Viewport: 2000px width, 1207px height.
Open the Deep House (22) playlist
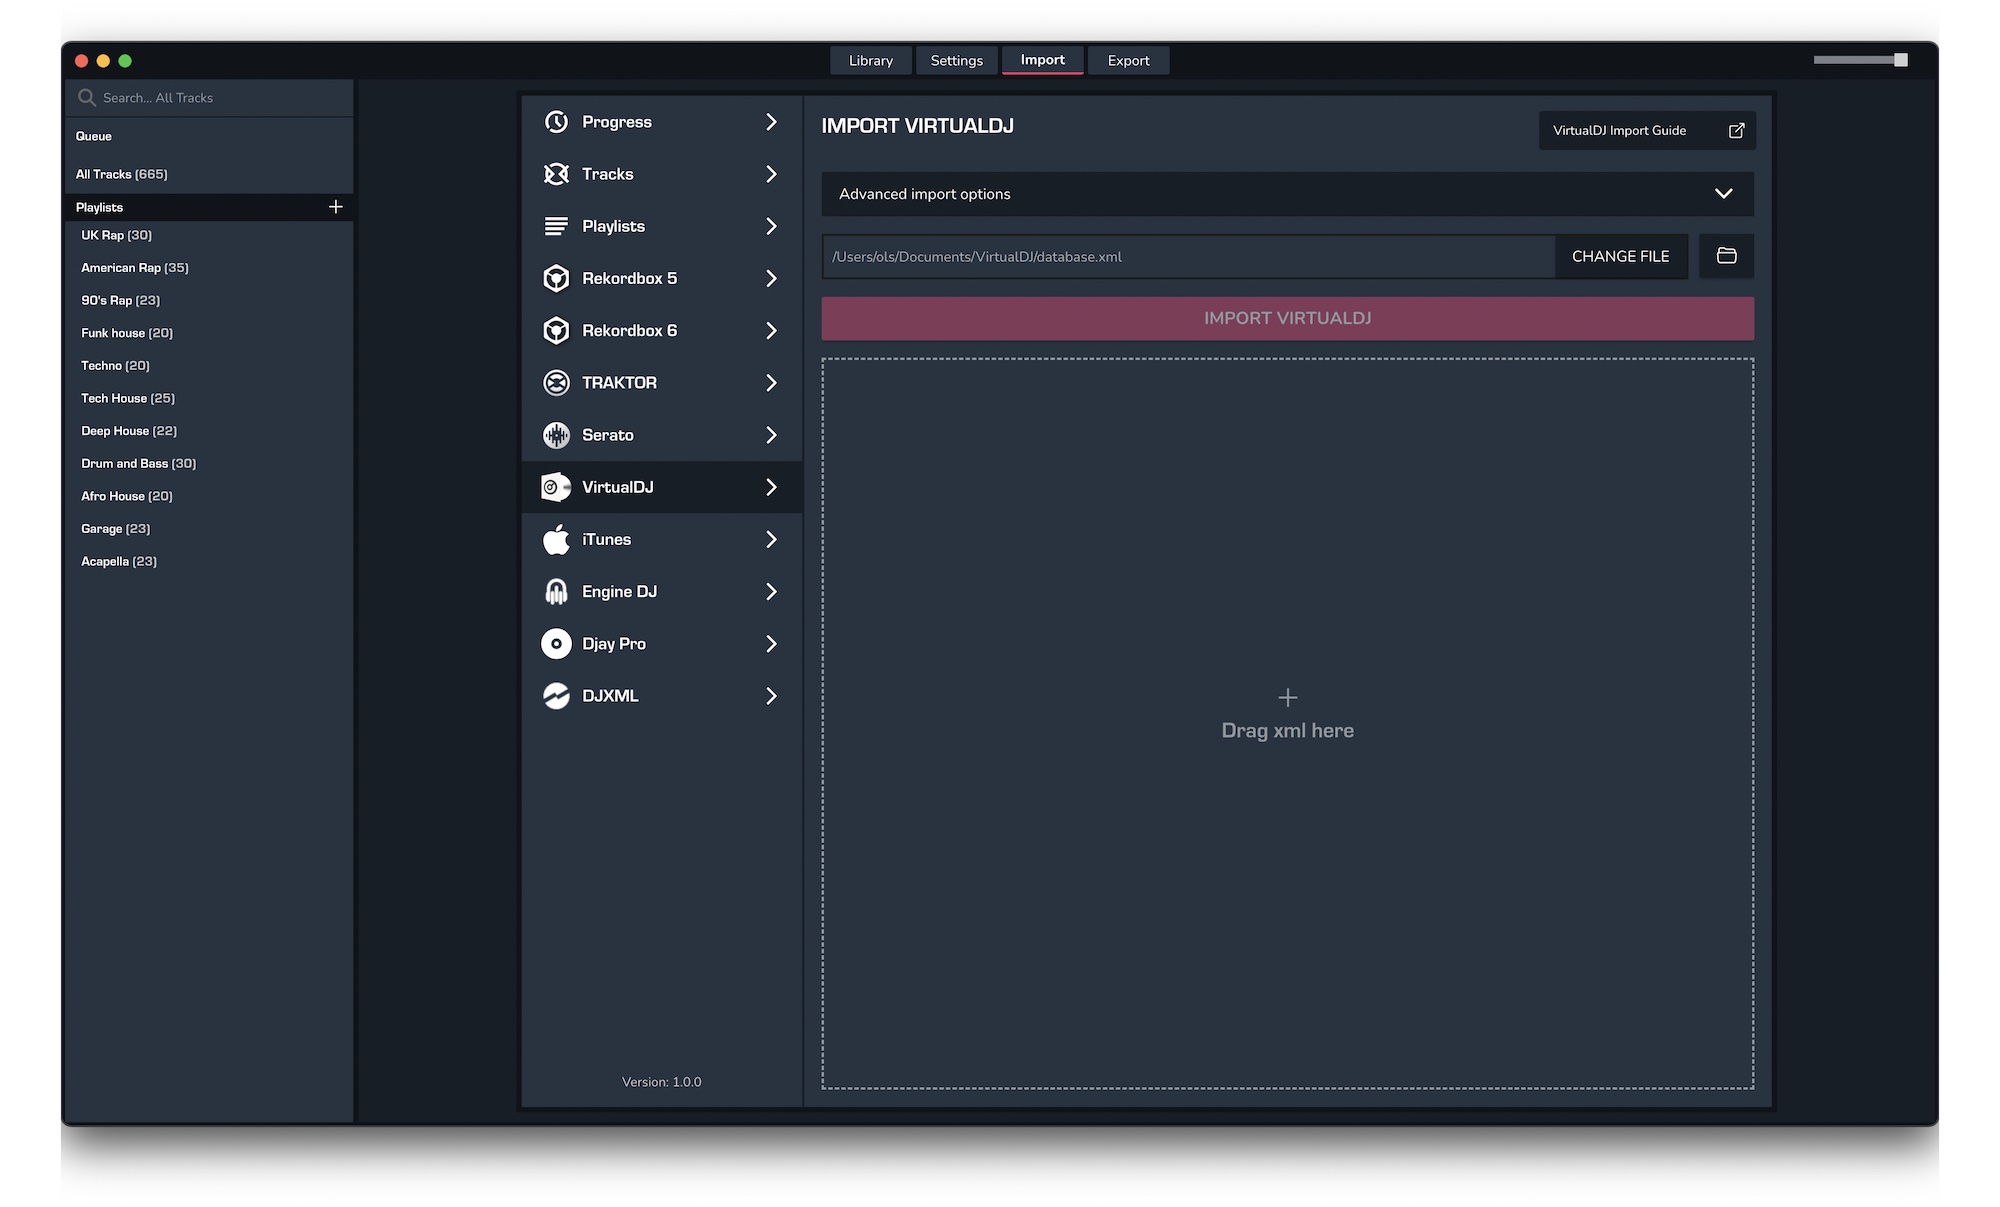(x=129, y=431)
